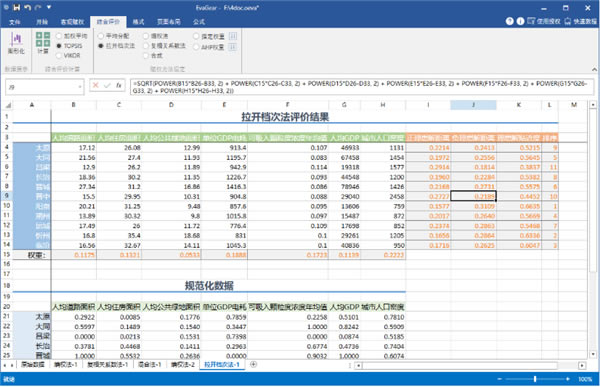Click the green grid calculate icon

click(43, 39)
